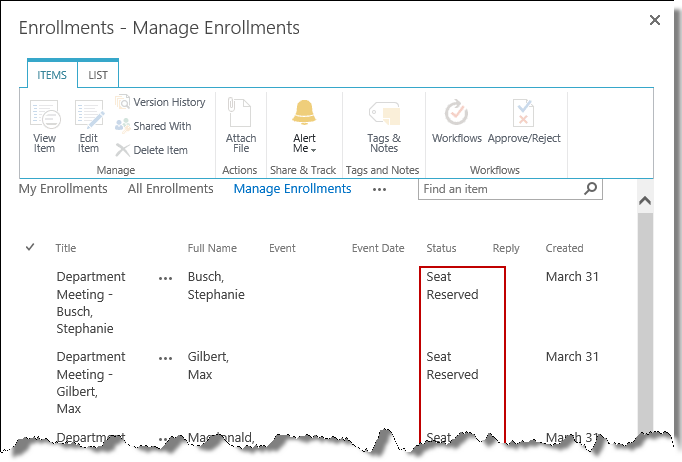
Task: Open Version History for the item
Action: coord(160,102)
